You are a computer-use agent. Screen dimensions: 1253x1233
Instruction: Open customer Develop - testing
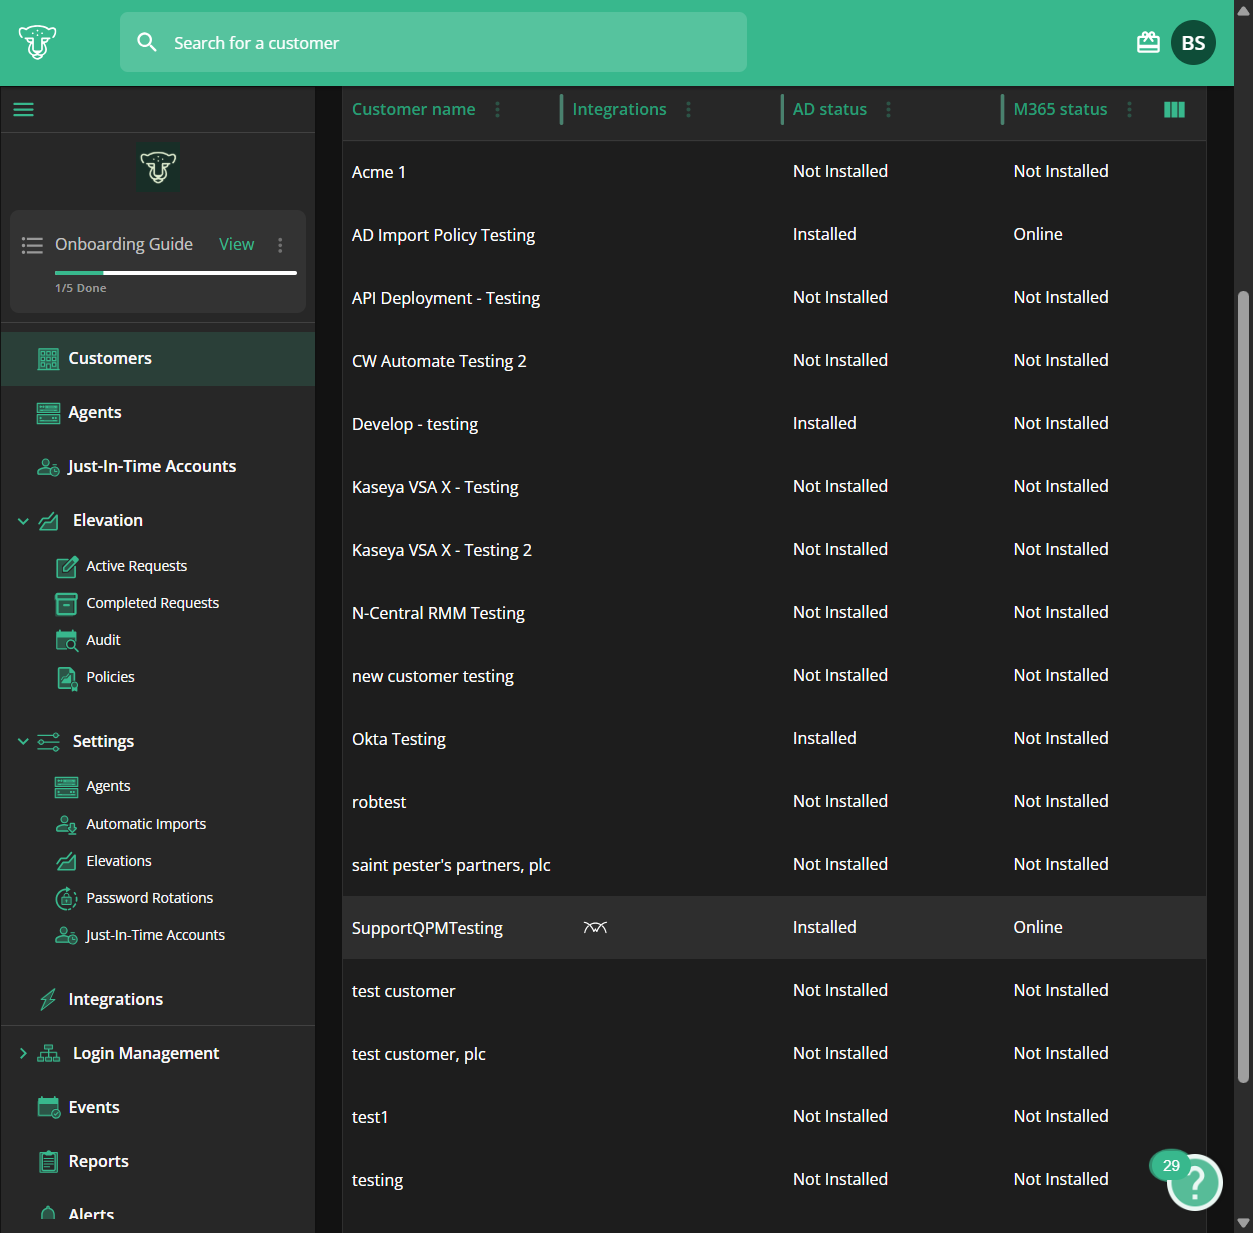point(415,424)
